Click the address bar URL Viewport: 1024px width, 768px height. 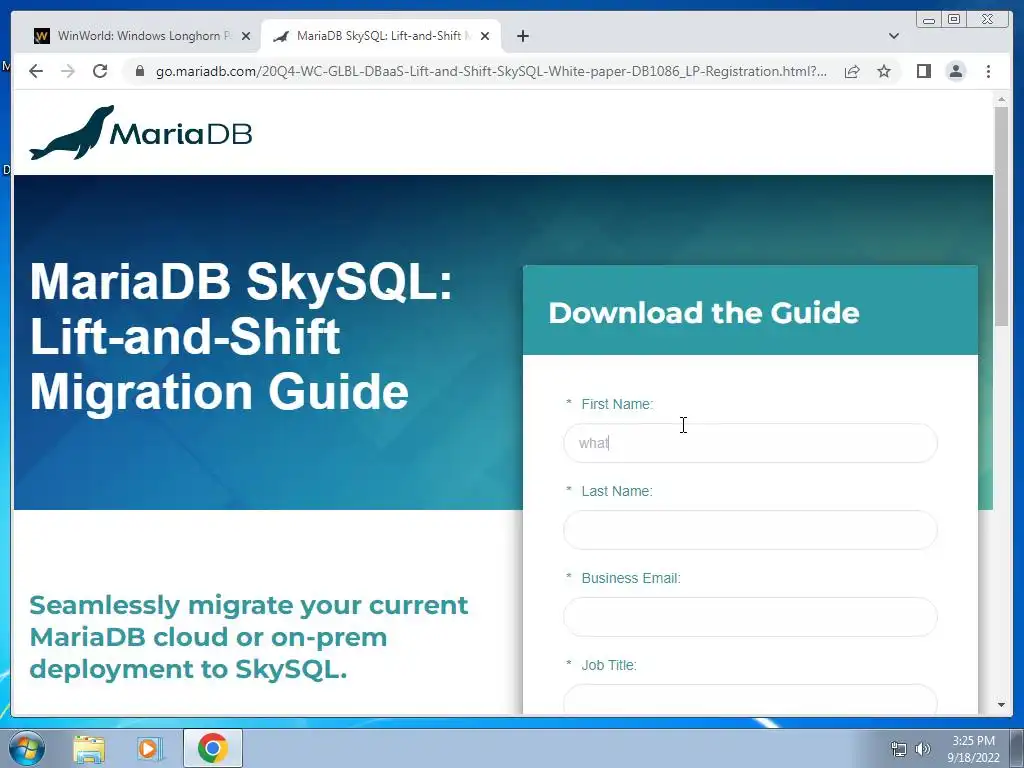(x=491, y=71)
